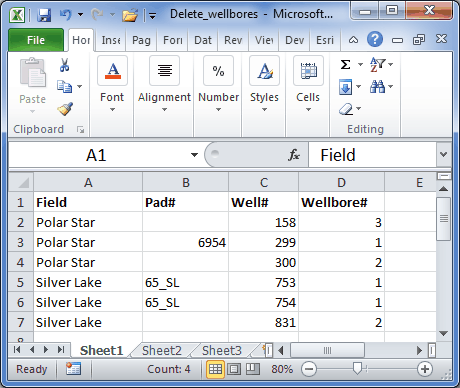Click the 80% zoom level
Screen dimensions: 460x388
tap(282, 369)
